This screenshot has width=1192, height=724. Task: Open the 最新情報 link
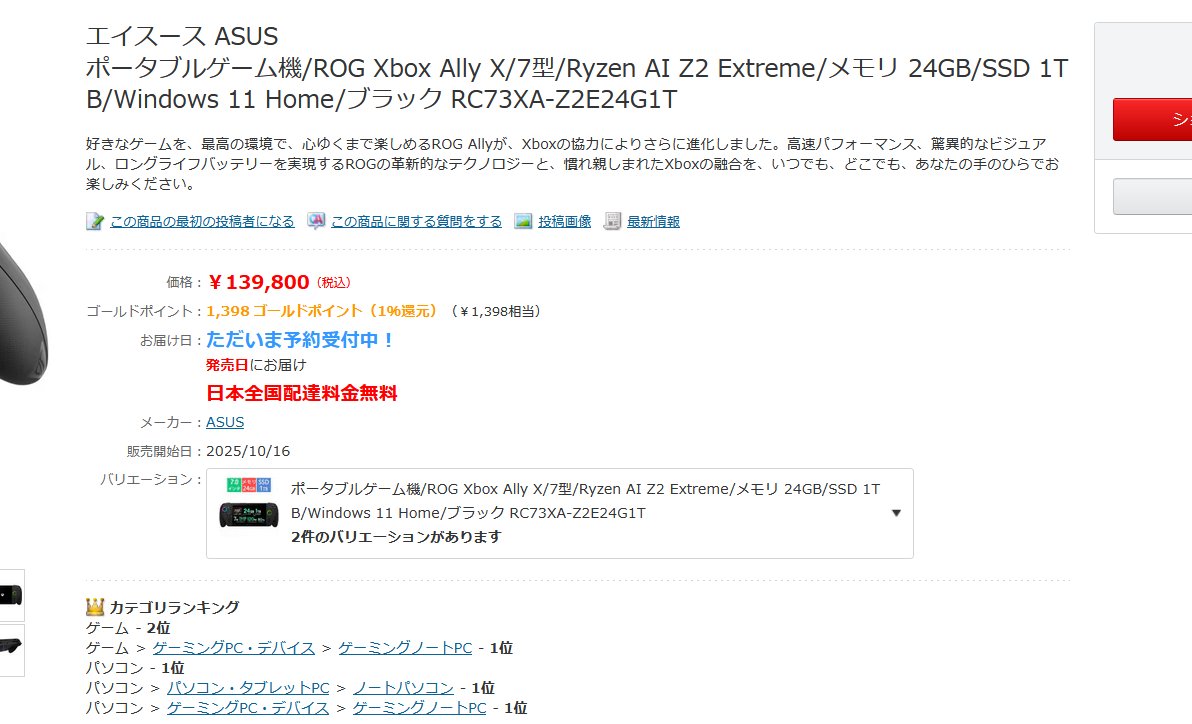tap(654, 221)
